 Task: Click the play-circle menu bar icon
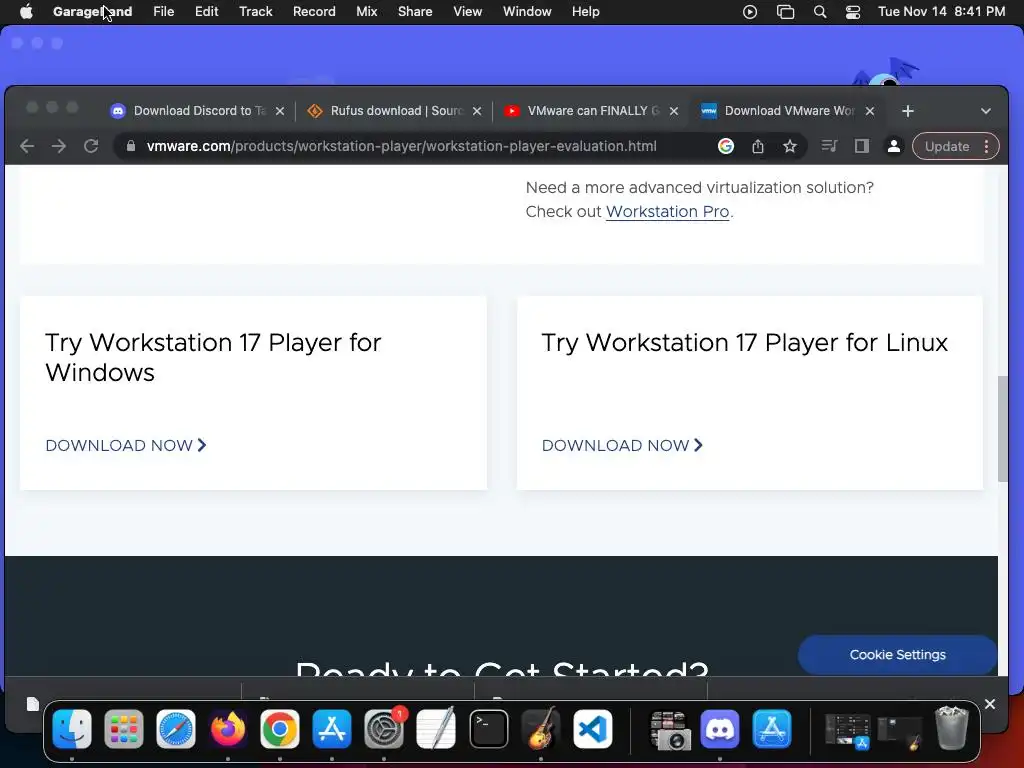click(x=750, y=12)
